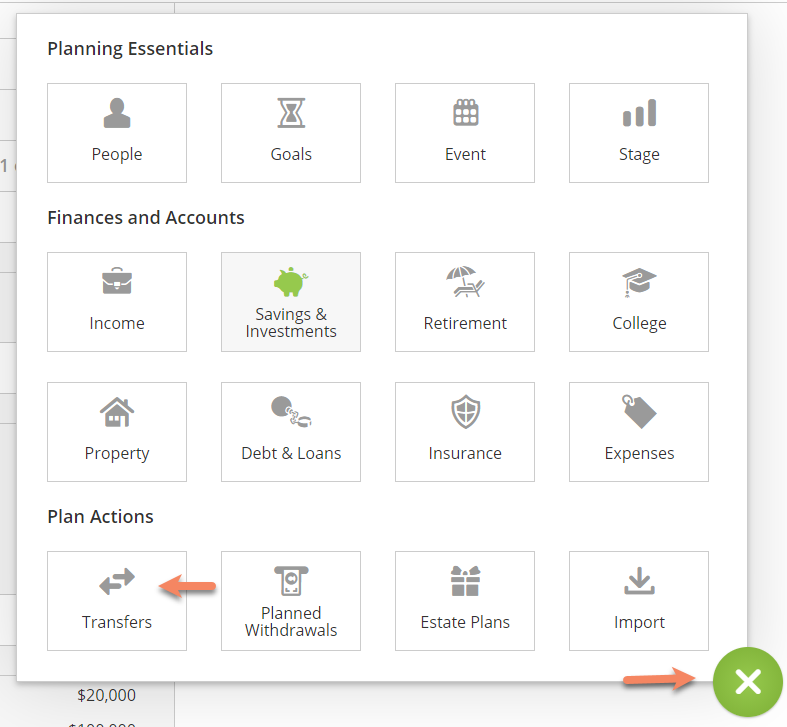The image size is (787, 727).
Task: Open Savings & Investments piggy bank
Action: click(x=291, y=302)
